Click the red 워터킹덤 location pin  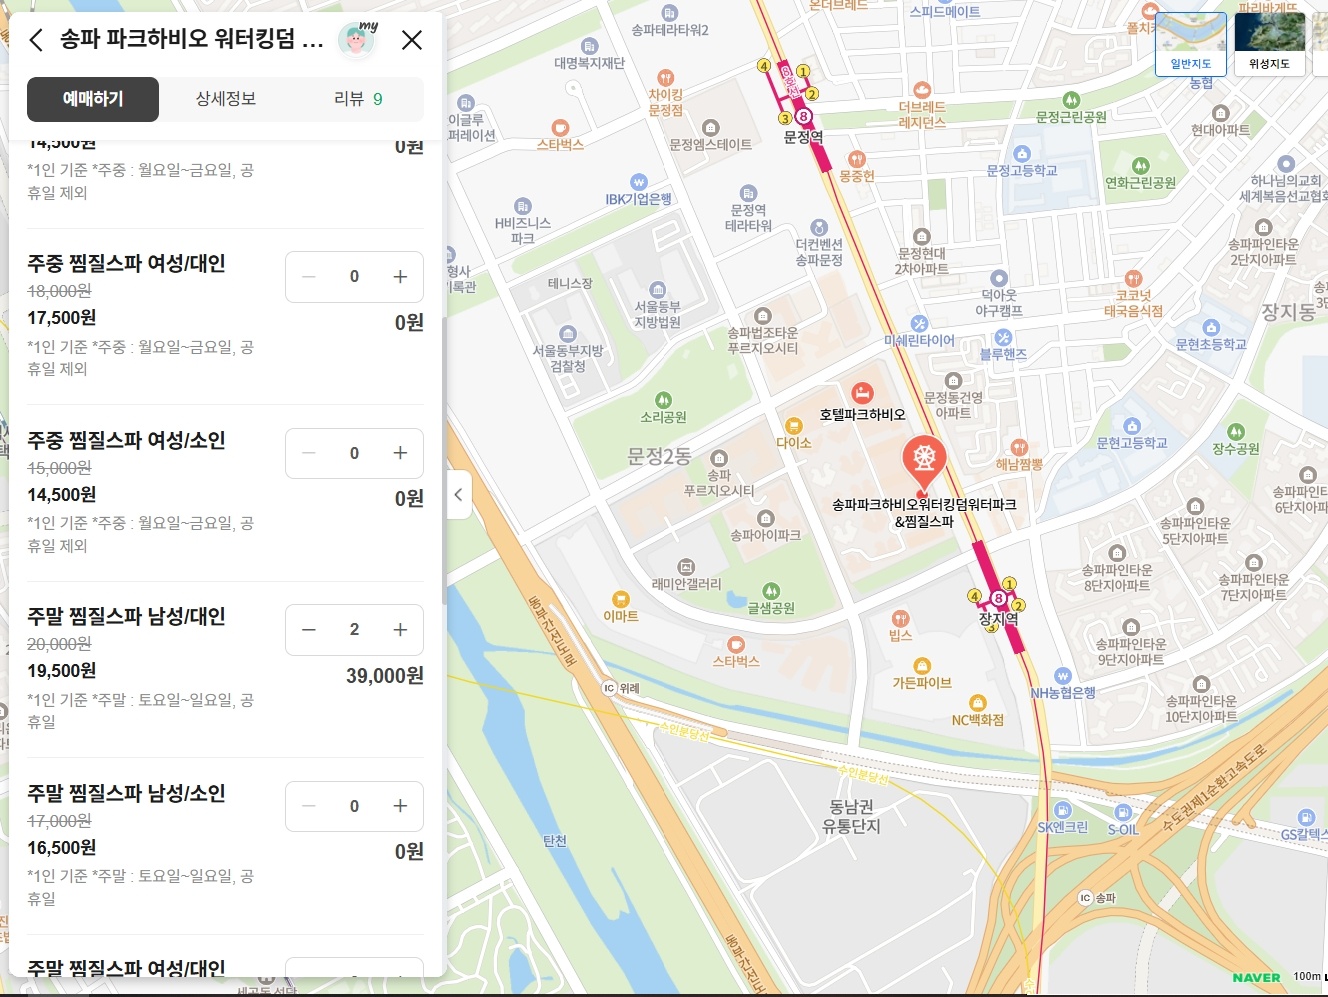[924, 463]
